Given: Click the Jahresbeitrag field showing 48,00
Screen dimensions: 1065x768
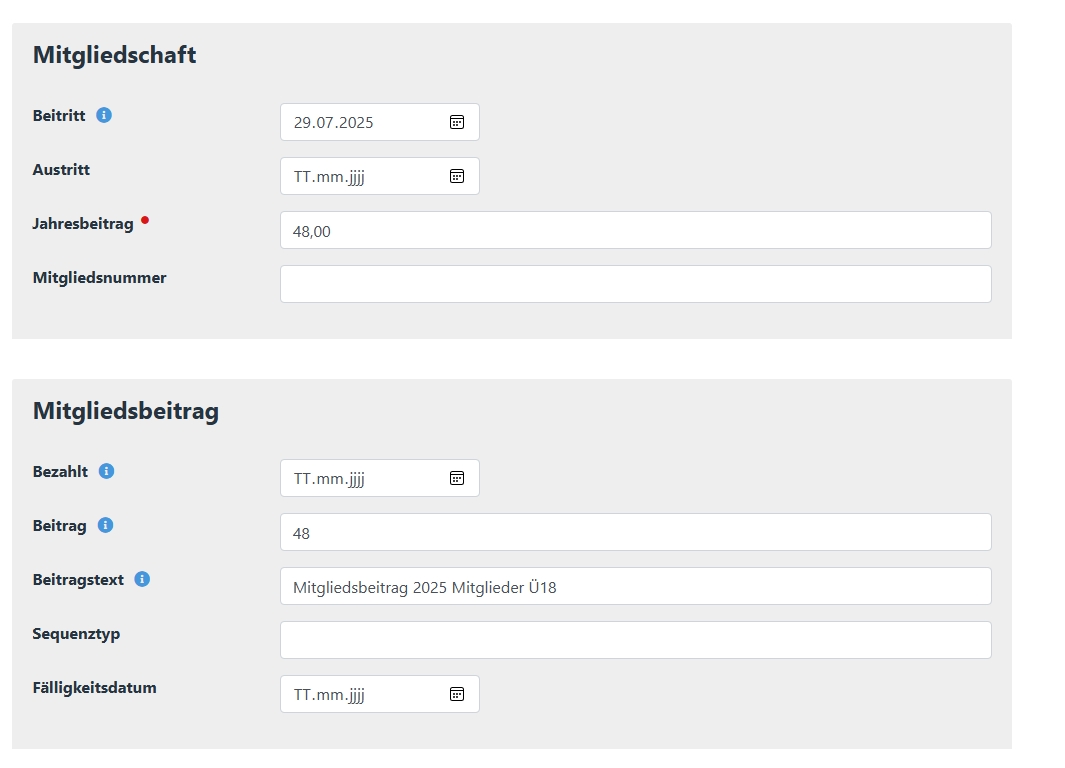Looking at the screenshot, I should [636, 230].
